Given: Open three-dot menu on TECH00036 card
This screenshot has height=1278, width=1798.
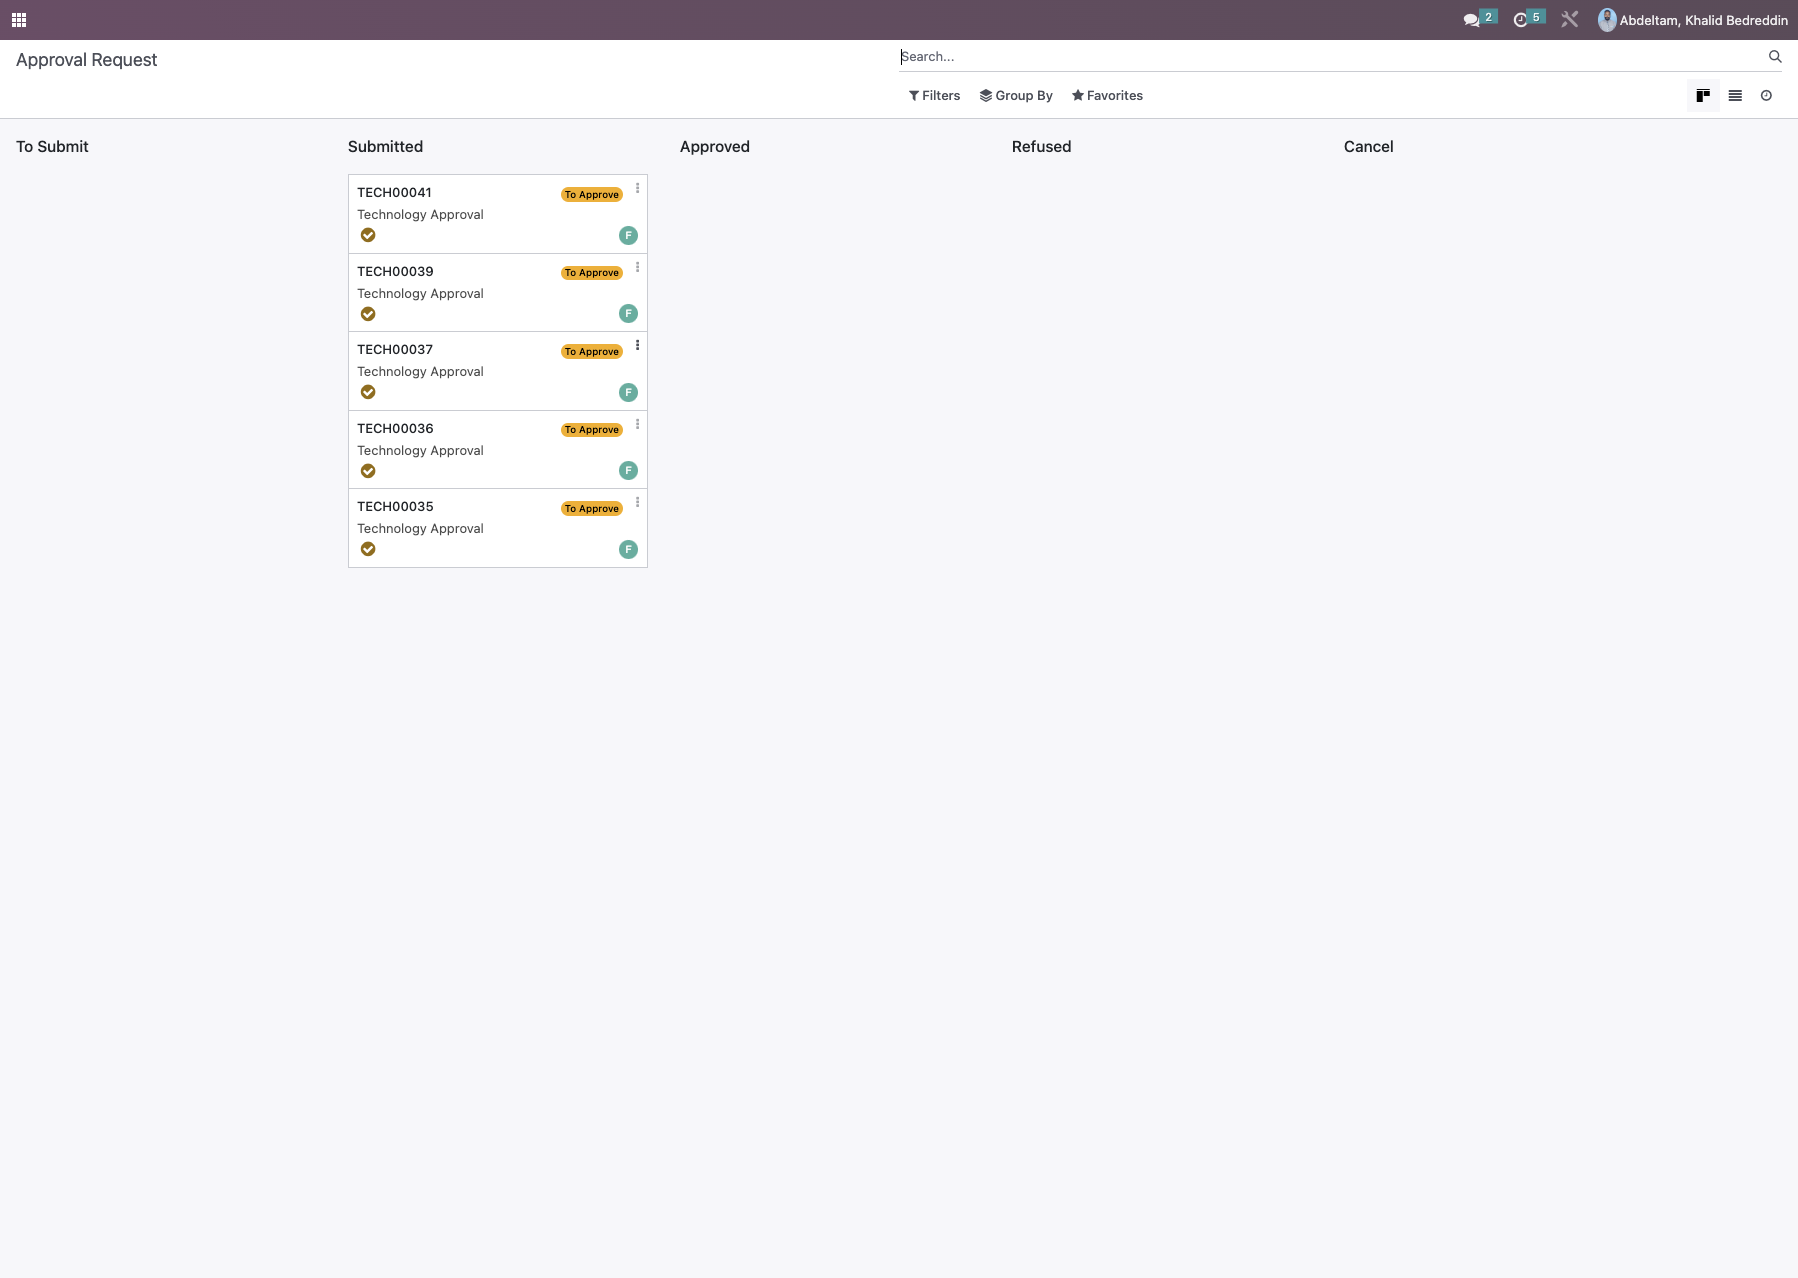Looking at the screenshot, I should [637, 424].
